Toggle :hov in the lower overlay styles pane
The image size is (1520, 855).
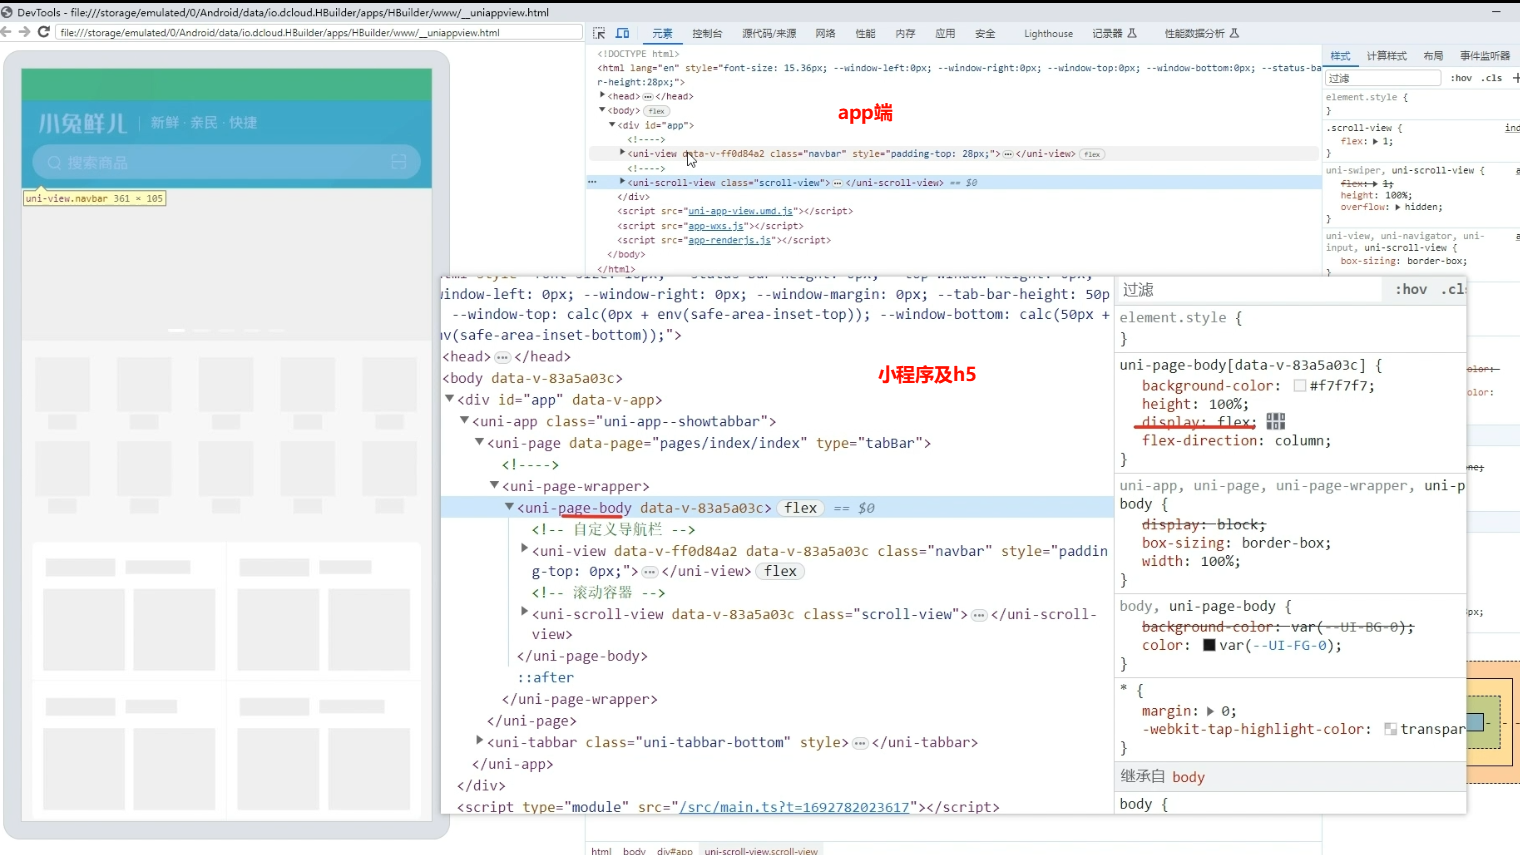1411,289
